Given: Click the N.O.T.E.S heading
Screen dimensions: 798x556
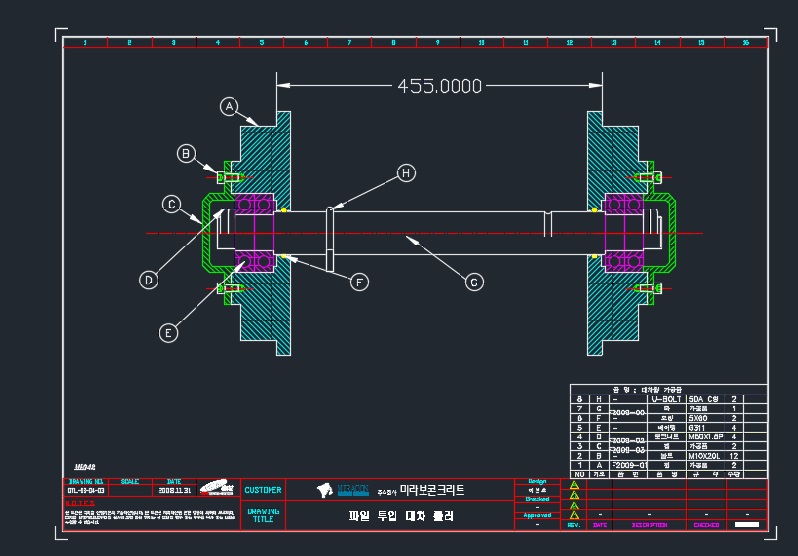Looking at the screenshot, I should (x=80, y=504).
